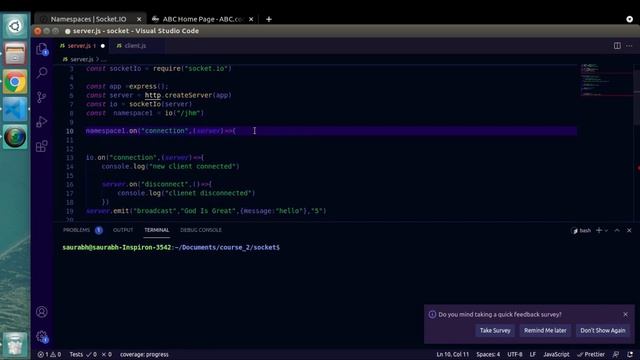Split the editor to the right
Image resolution: width=640 pixels, height=360 pixels.
617,46
